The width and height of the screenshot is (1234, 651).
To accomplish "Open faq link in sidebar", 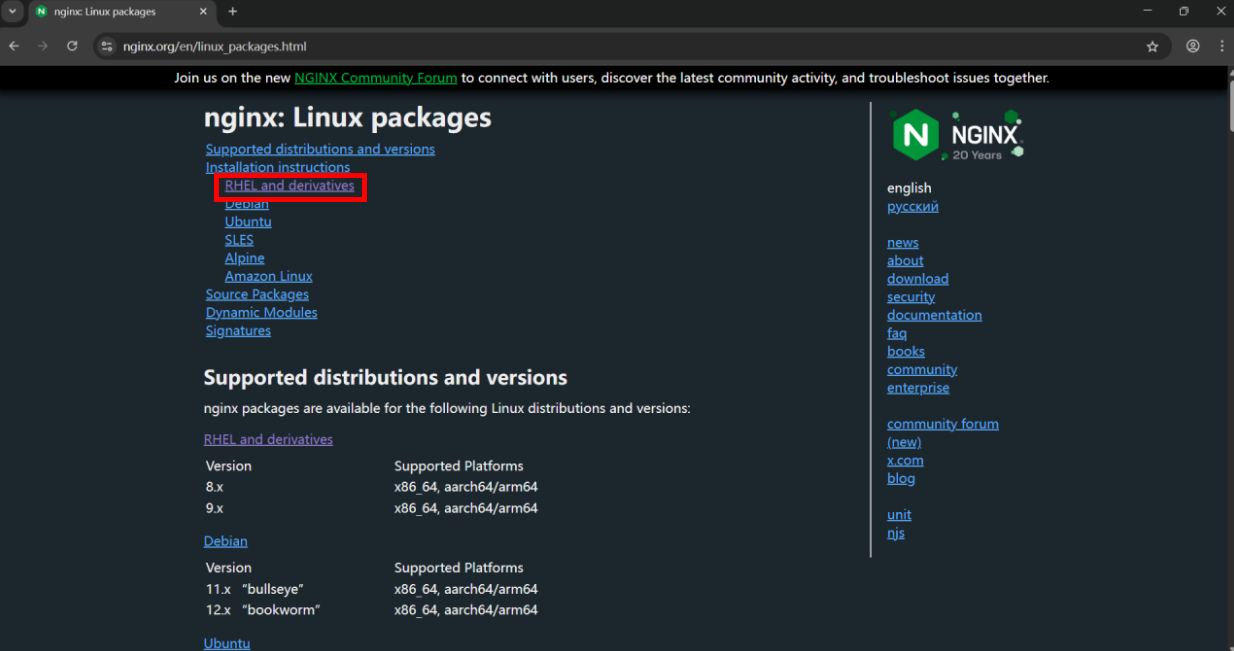I will tap(897, 333).
